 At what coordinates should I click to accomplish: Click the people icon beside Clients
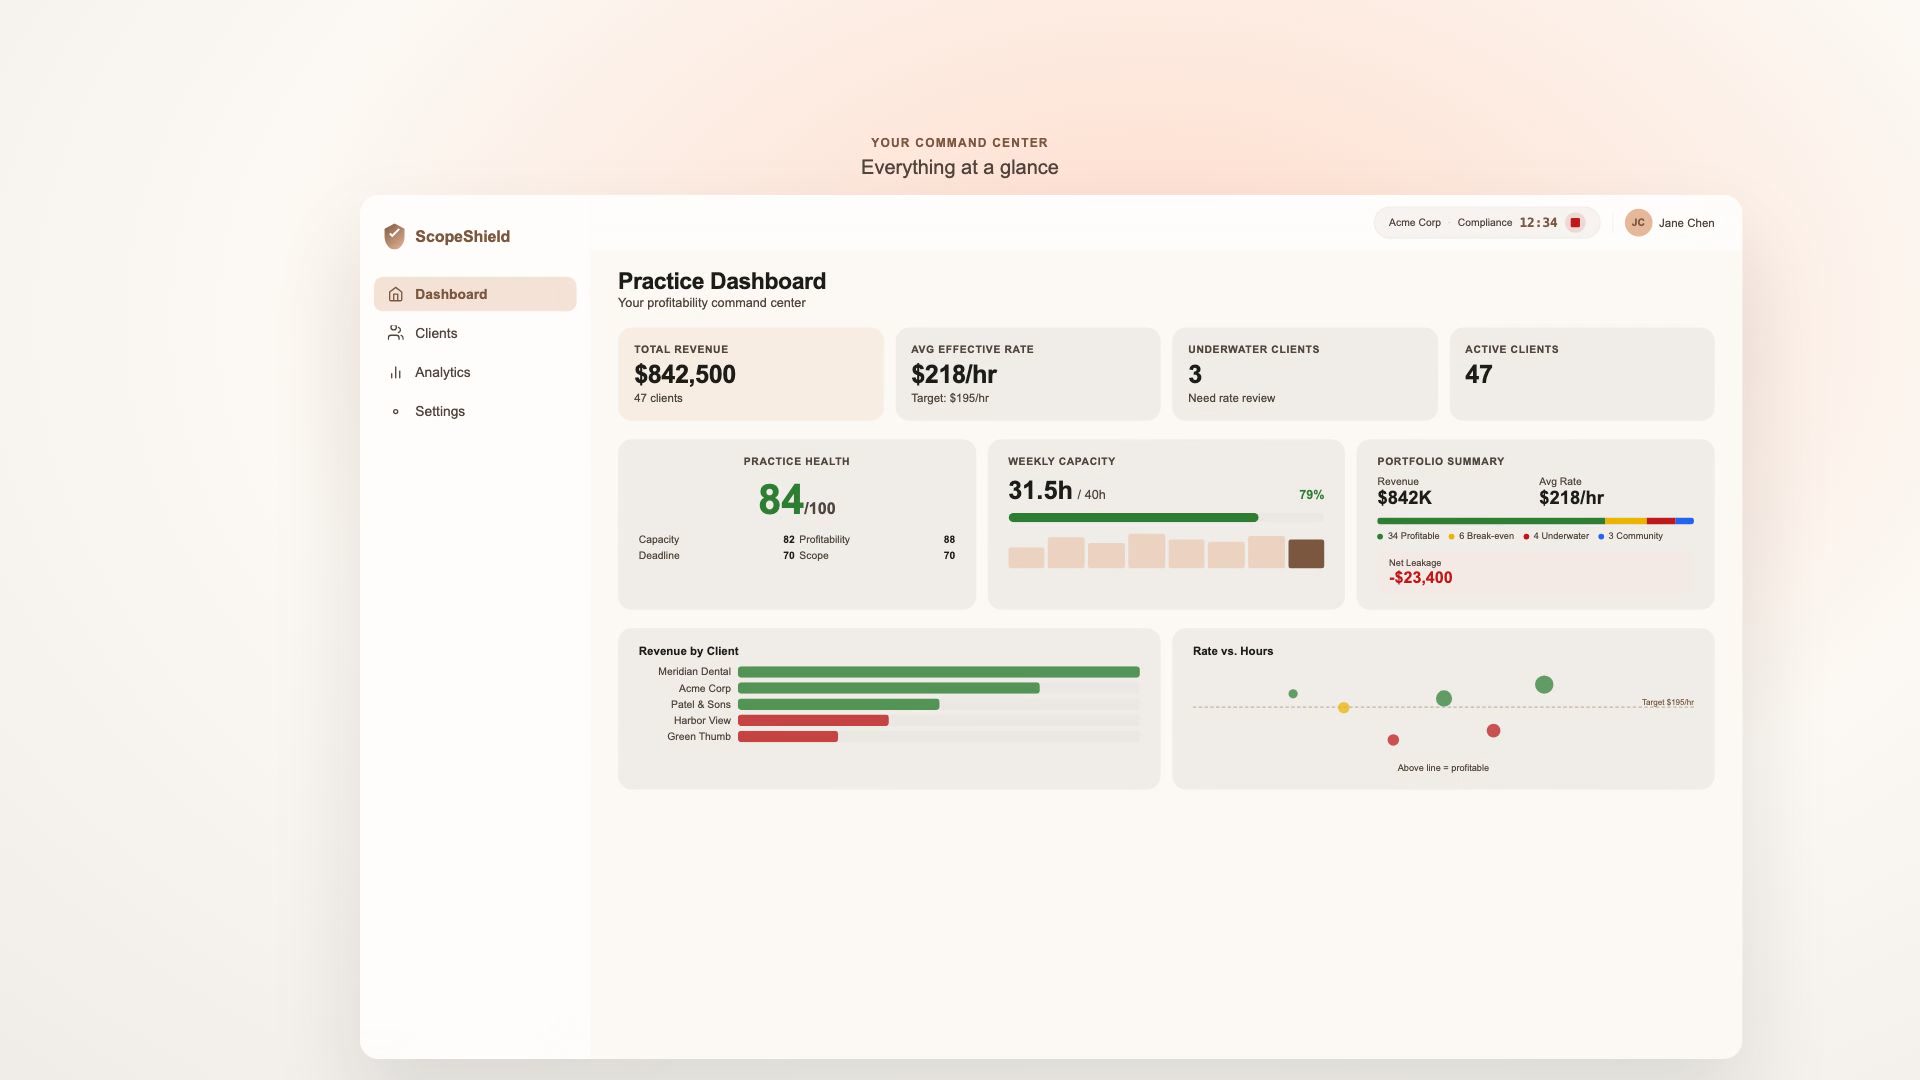pyautogui.click(x=395, y=333)
